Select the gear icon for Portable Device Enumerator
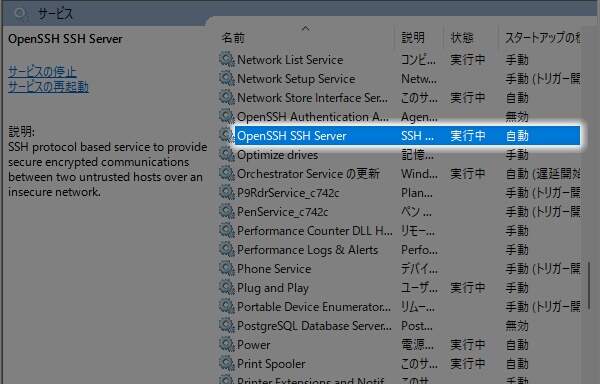The width and height of the screenshot is (600, 384). pyautogui.click(x=227, y=307)
